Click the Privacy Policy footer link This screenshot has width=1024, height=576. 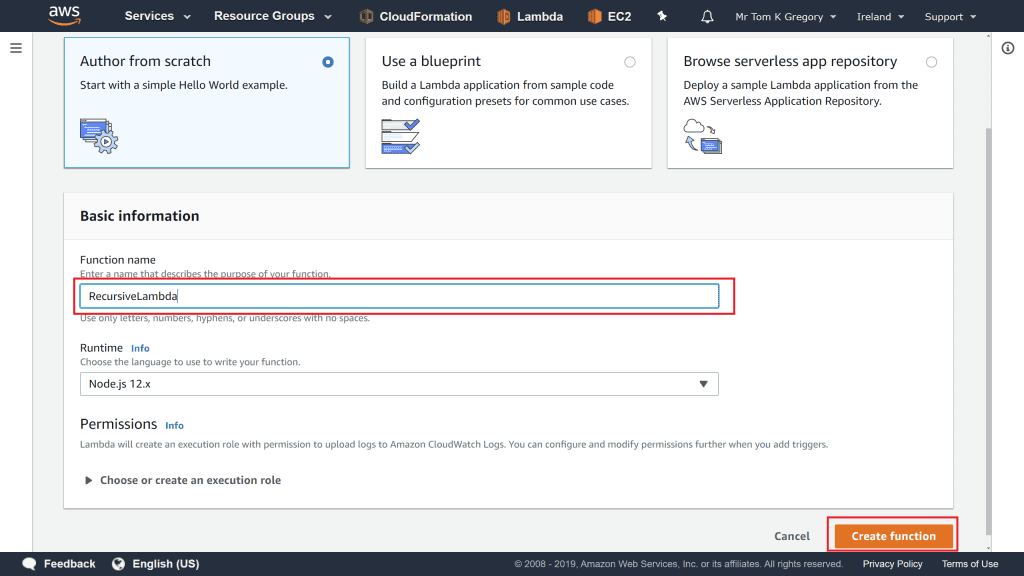click(x=892, y=564)
